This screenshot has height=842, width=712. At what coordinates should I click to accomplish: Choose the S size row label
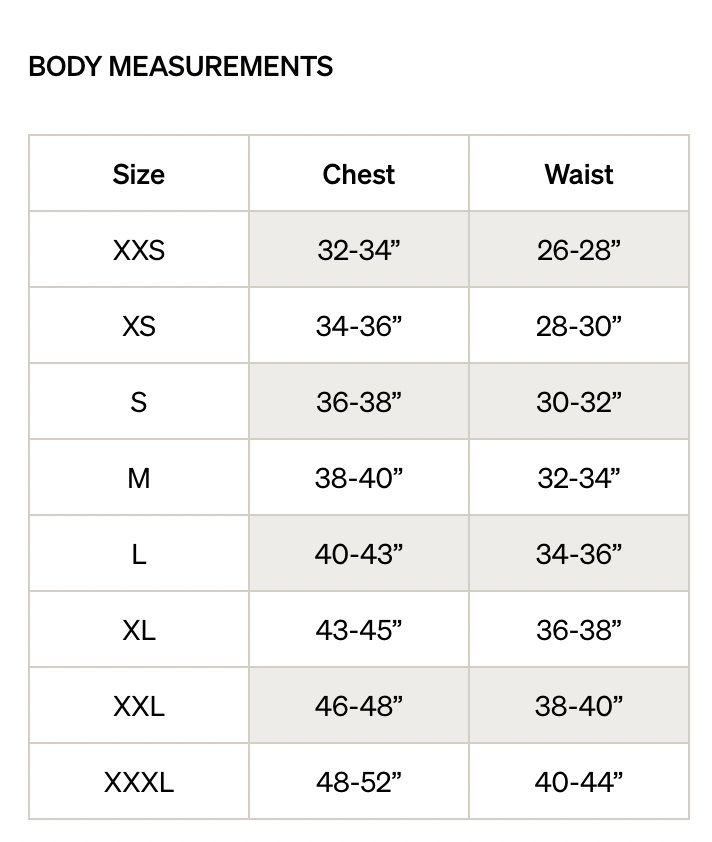pyautogui.click(x=139, y=402)
